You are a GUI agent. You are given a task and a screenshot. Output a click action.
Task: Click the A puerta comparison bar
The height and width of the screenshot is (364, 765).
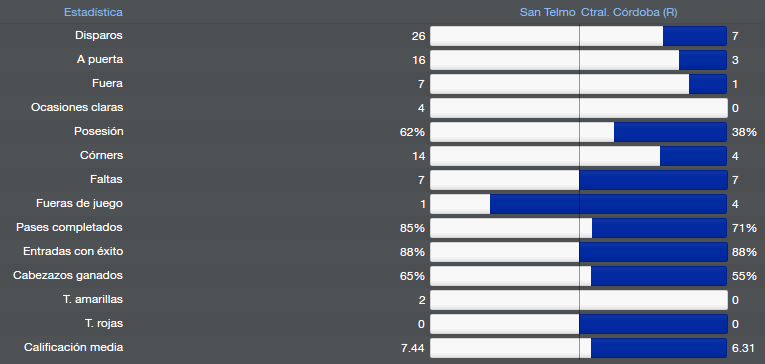click(x=579, y=60)
